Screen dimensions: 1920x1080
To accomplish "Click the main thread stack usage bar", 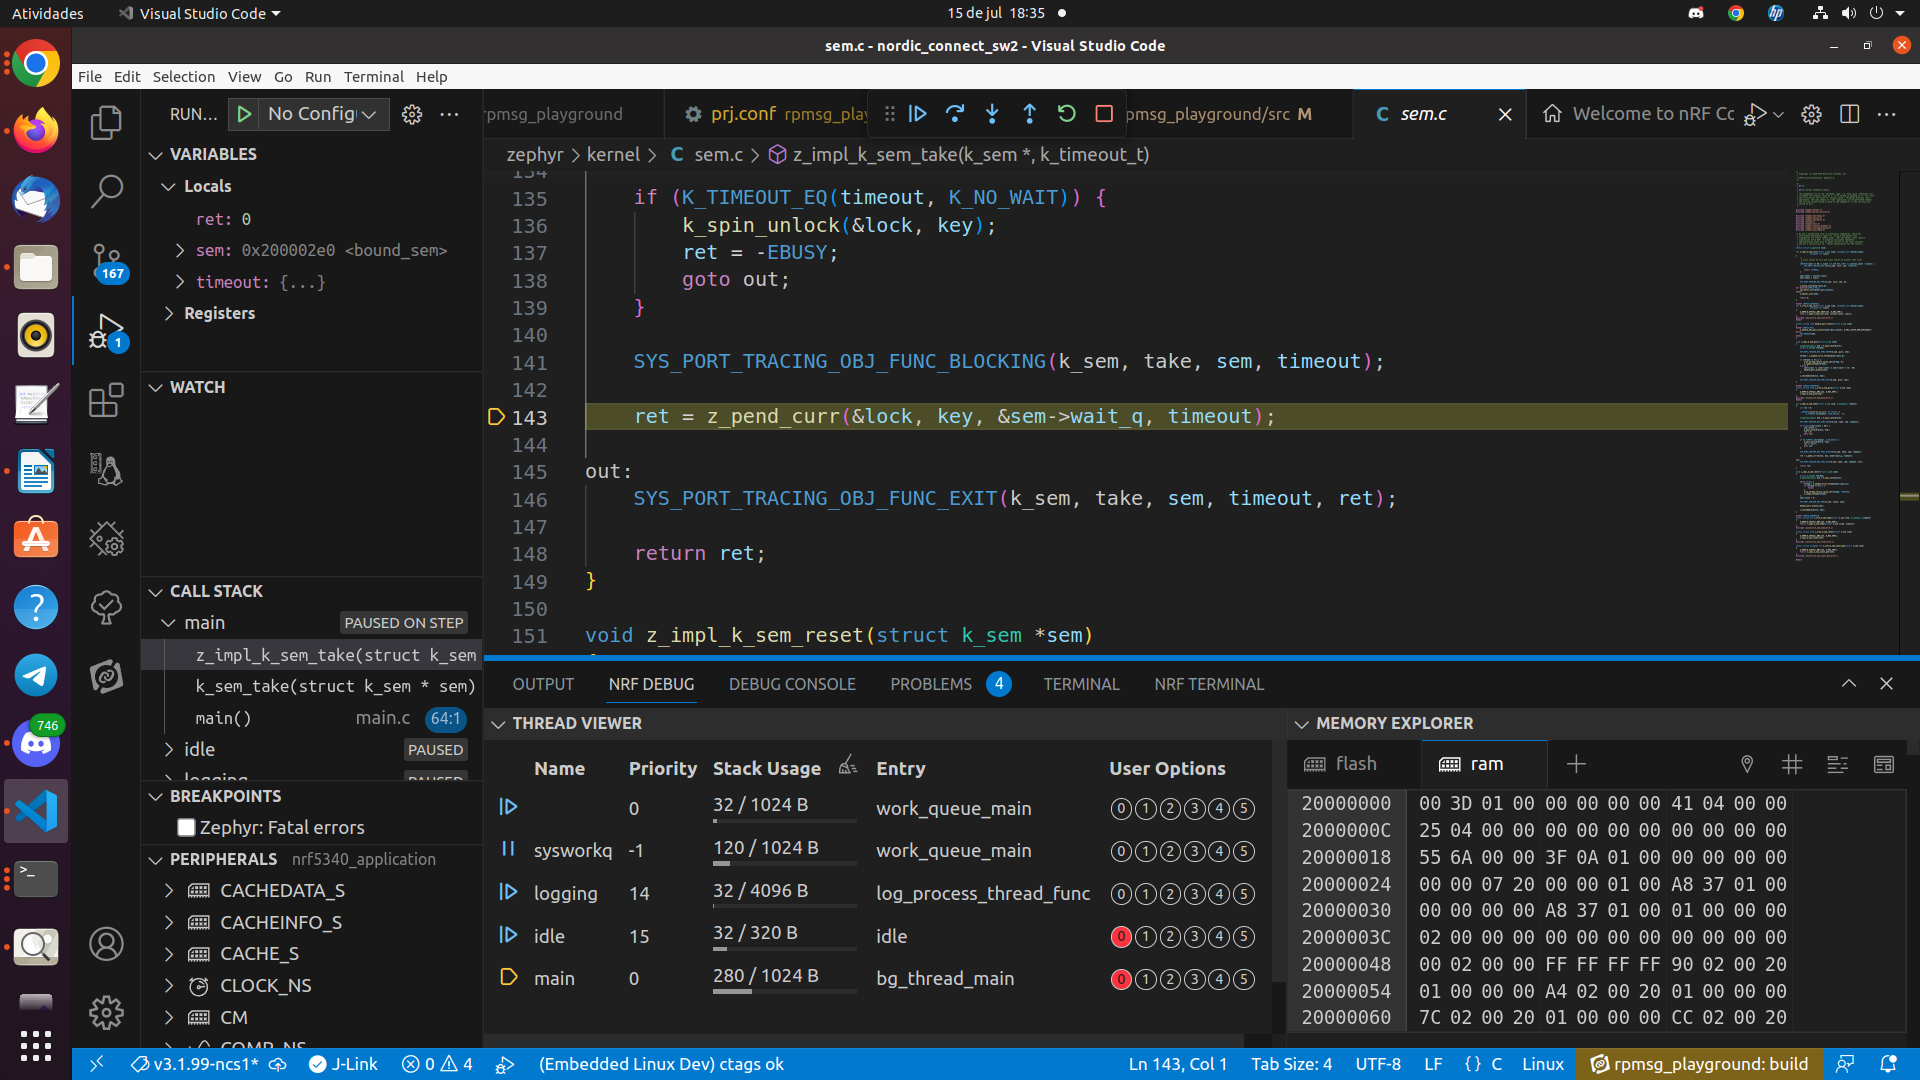I will coord(784,993).
